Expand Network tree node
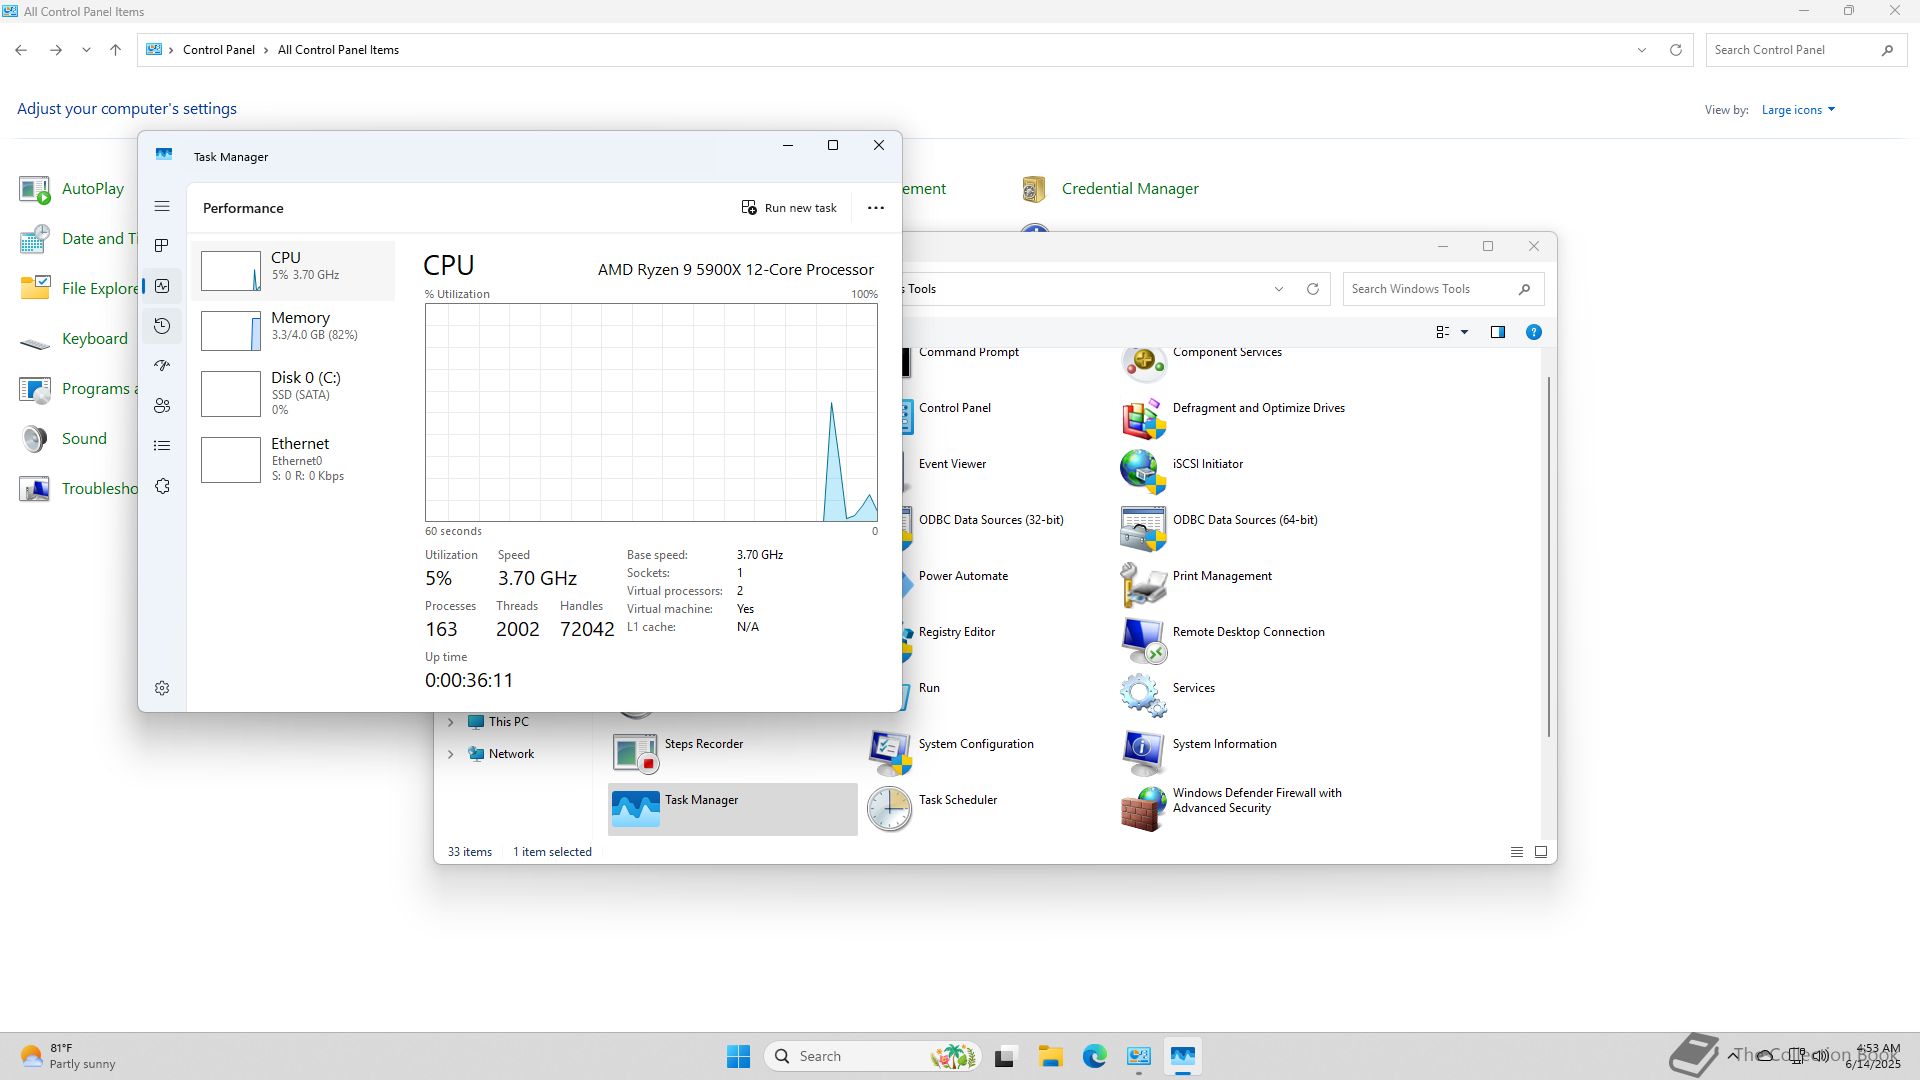 [x=450, y=754]
